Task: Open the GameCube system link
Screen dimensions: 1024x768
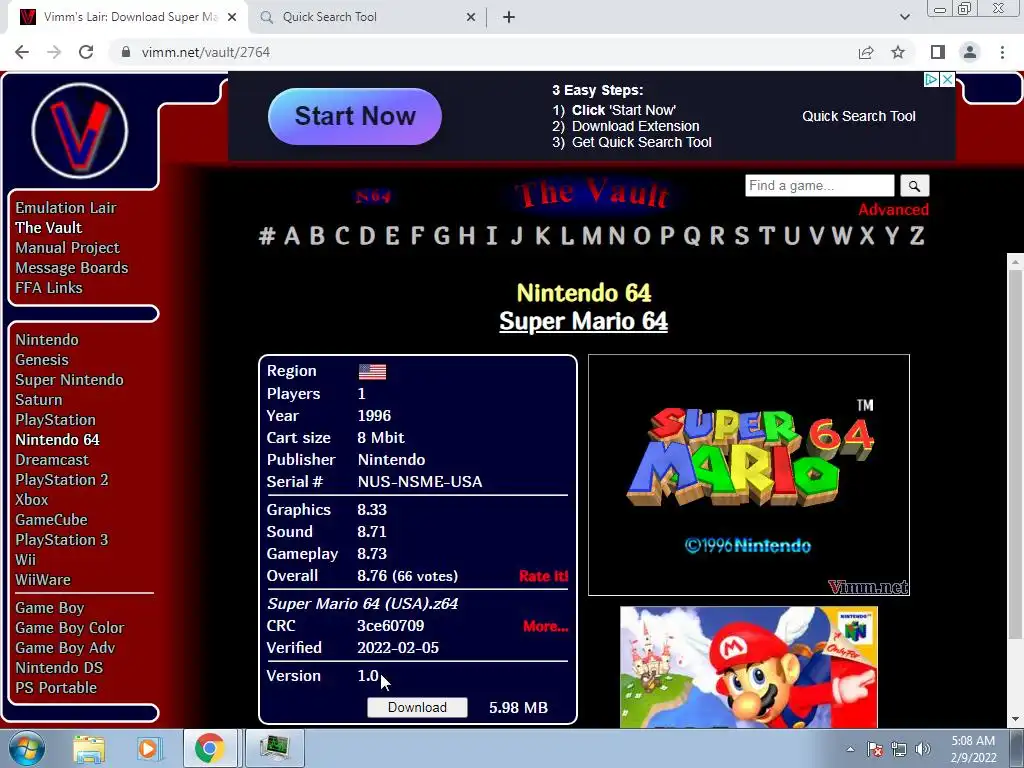Action: pyautogui.click(x=52, y=520)
